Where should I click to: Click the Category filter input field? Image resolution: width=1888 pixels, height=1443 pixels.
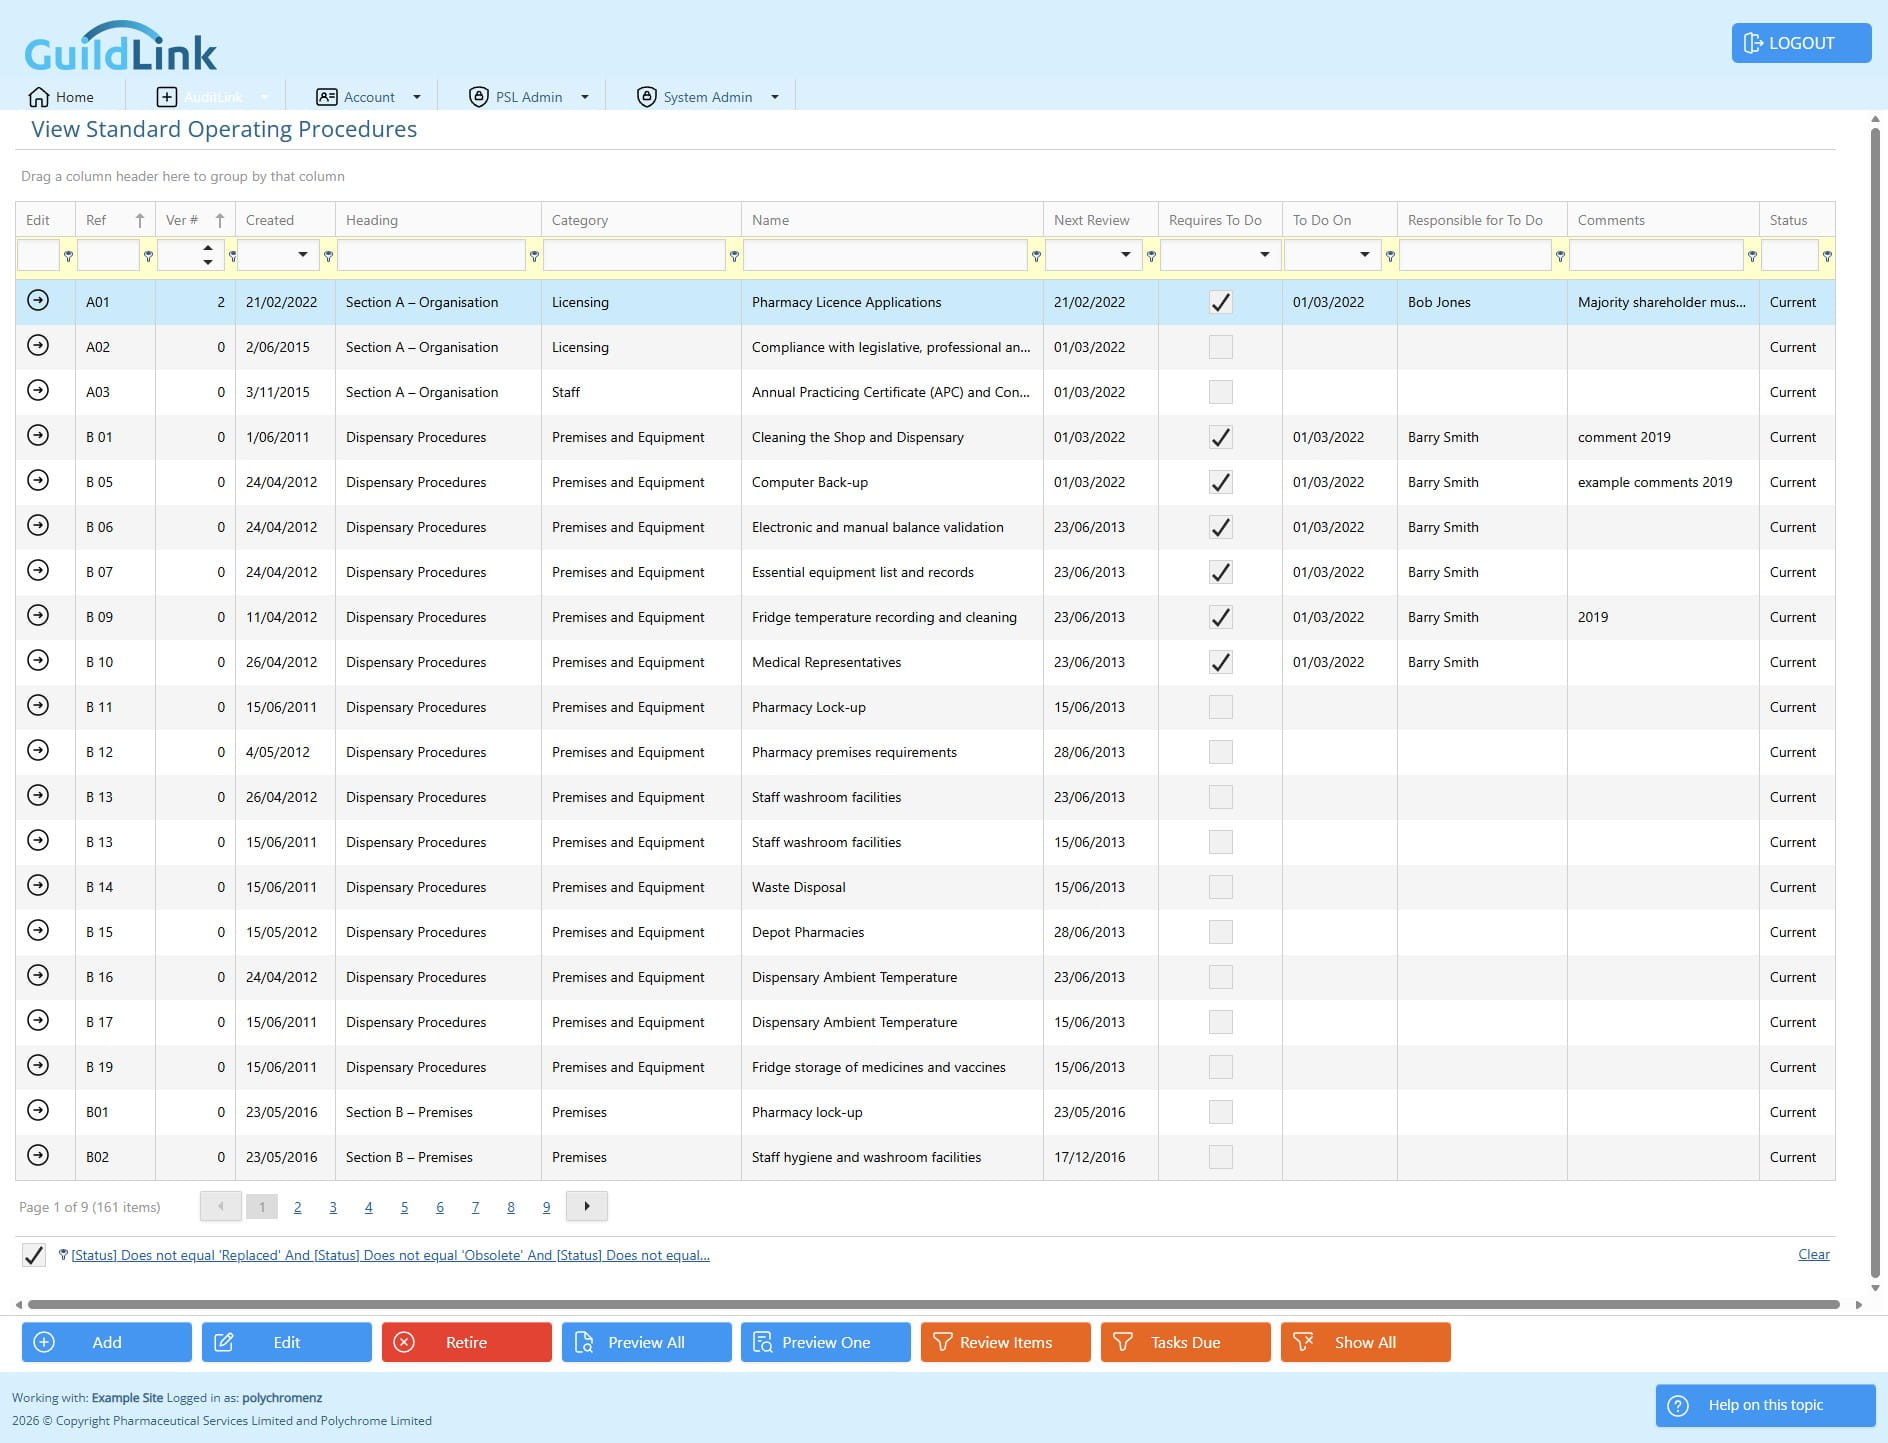tap(634, 255)
